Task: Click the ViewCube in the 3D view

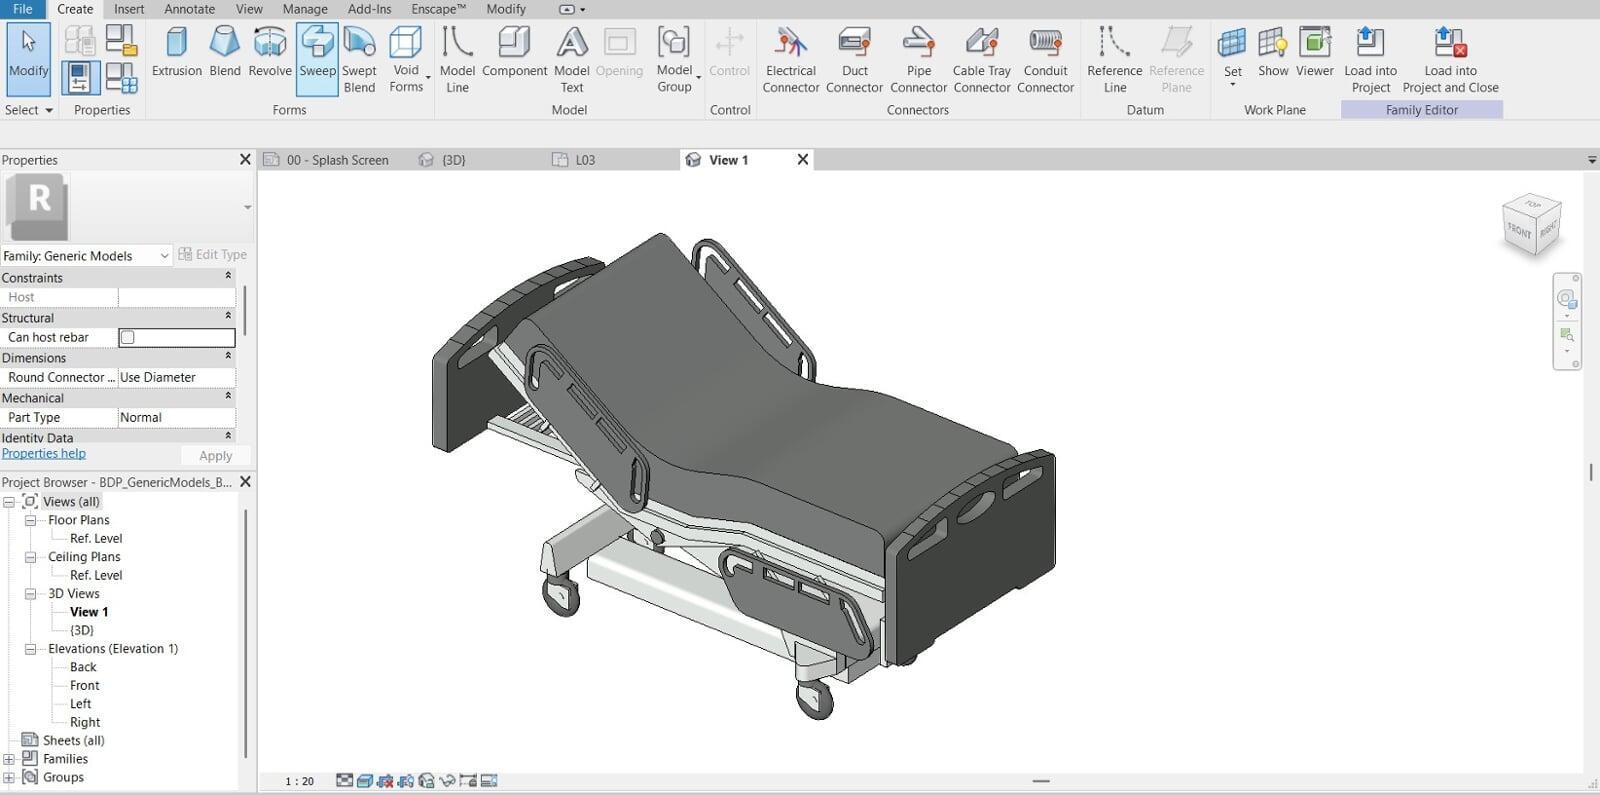Action: 1531,225
